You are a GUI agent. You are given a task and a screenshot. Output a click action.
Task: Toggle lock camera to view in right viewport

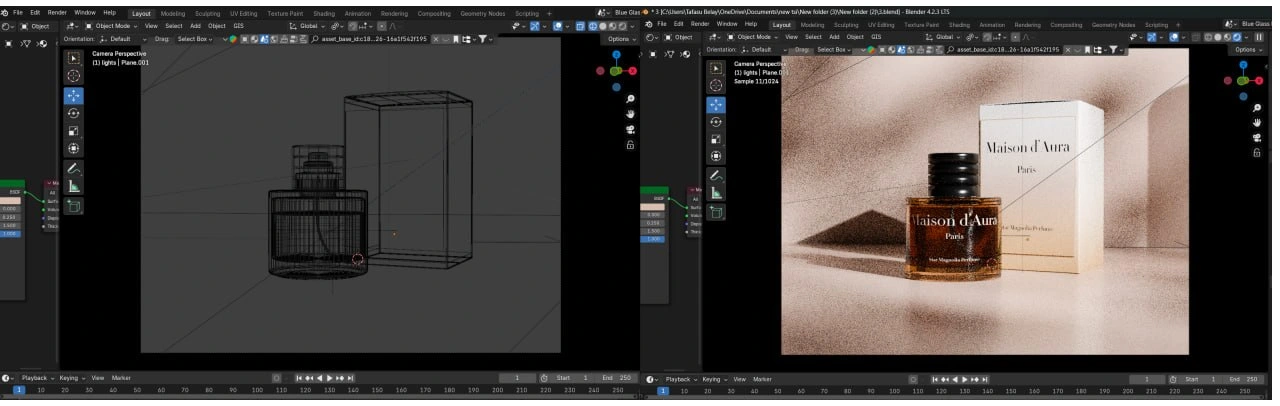[x=1257, y=153]
